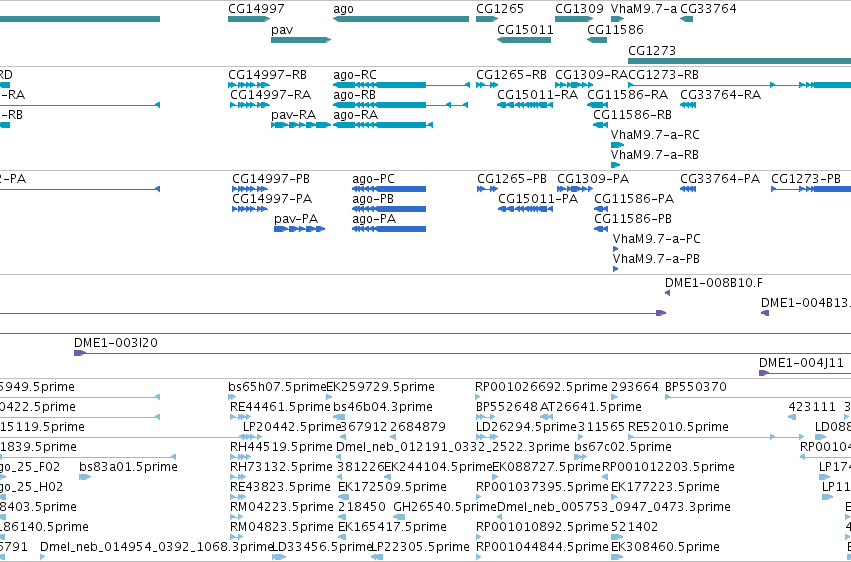This screenshot has height=562, width=851.
Task: Click the ago-RC transcript glyph
Action: click(401, 85)
